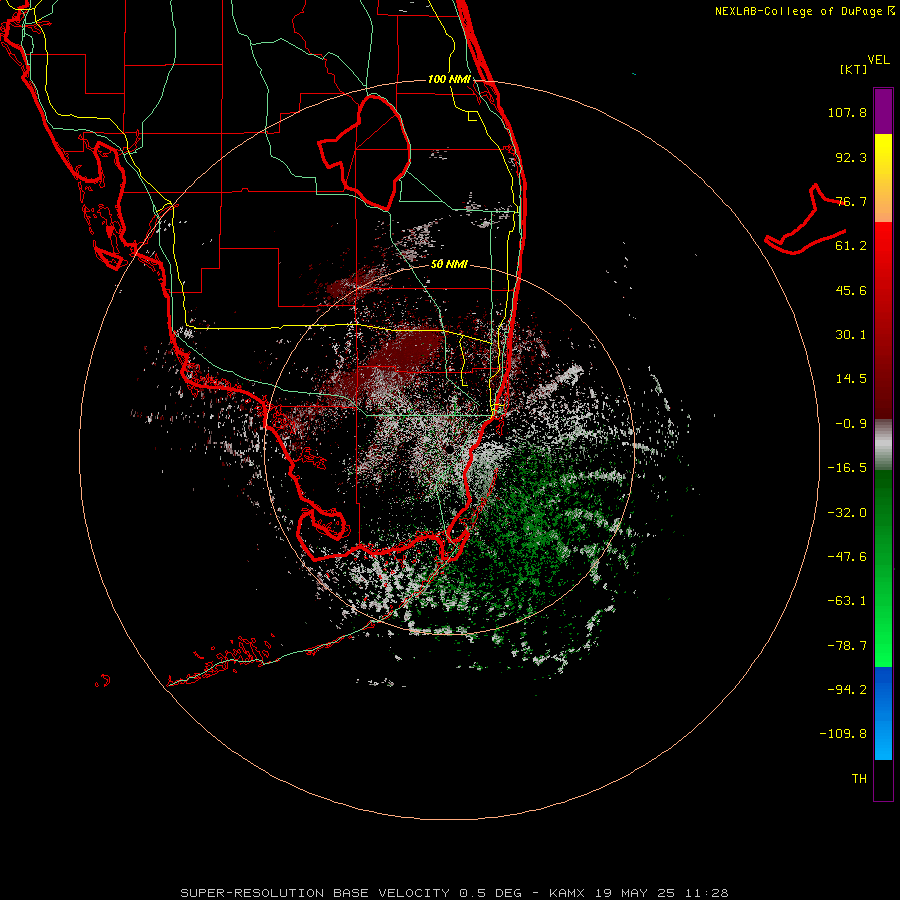This screenshot has height=900, width=900.
Task: Pick the purple segment of the velocity color bar
Action: point(883,111)
